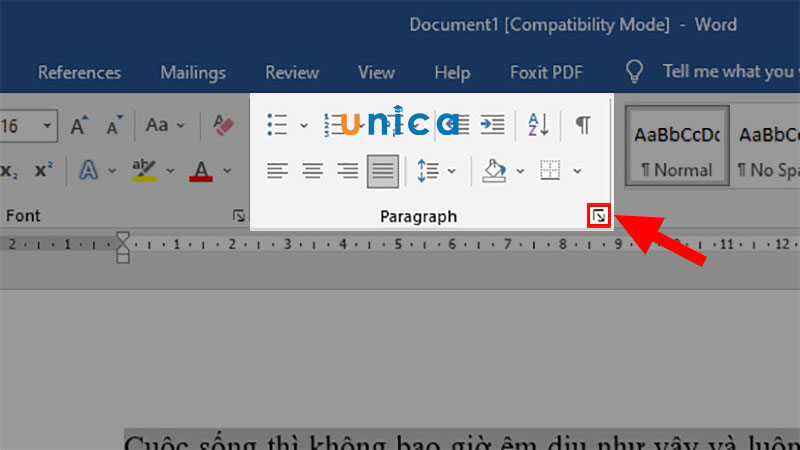Click the Increase Indent icon
This screenshot has width=800, height=450.
click(x=492, y=125)
